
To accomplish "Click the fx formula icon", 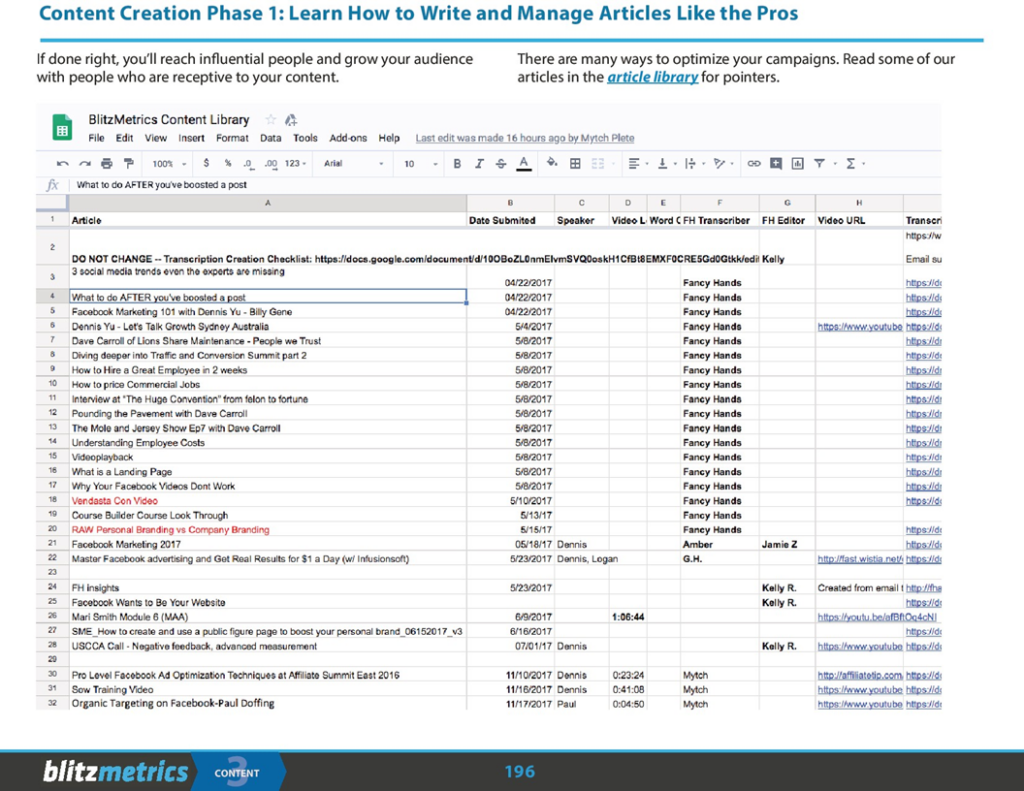I will [53, 185].
